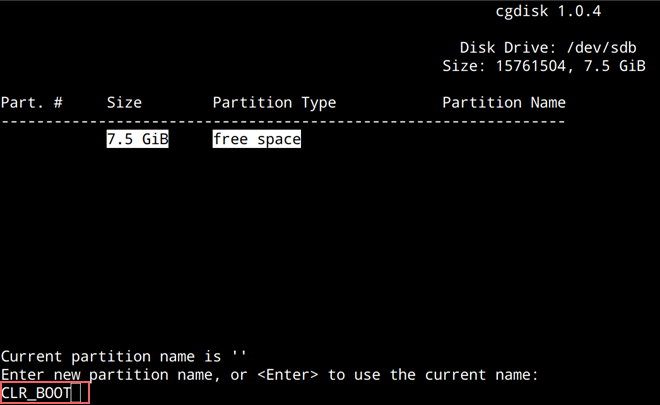The width and height of the screenshot is (660, 405).
Task: Click the CLR_BOOT partition name input
Action: click(45, 393)
